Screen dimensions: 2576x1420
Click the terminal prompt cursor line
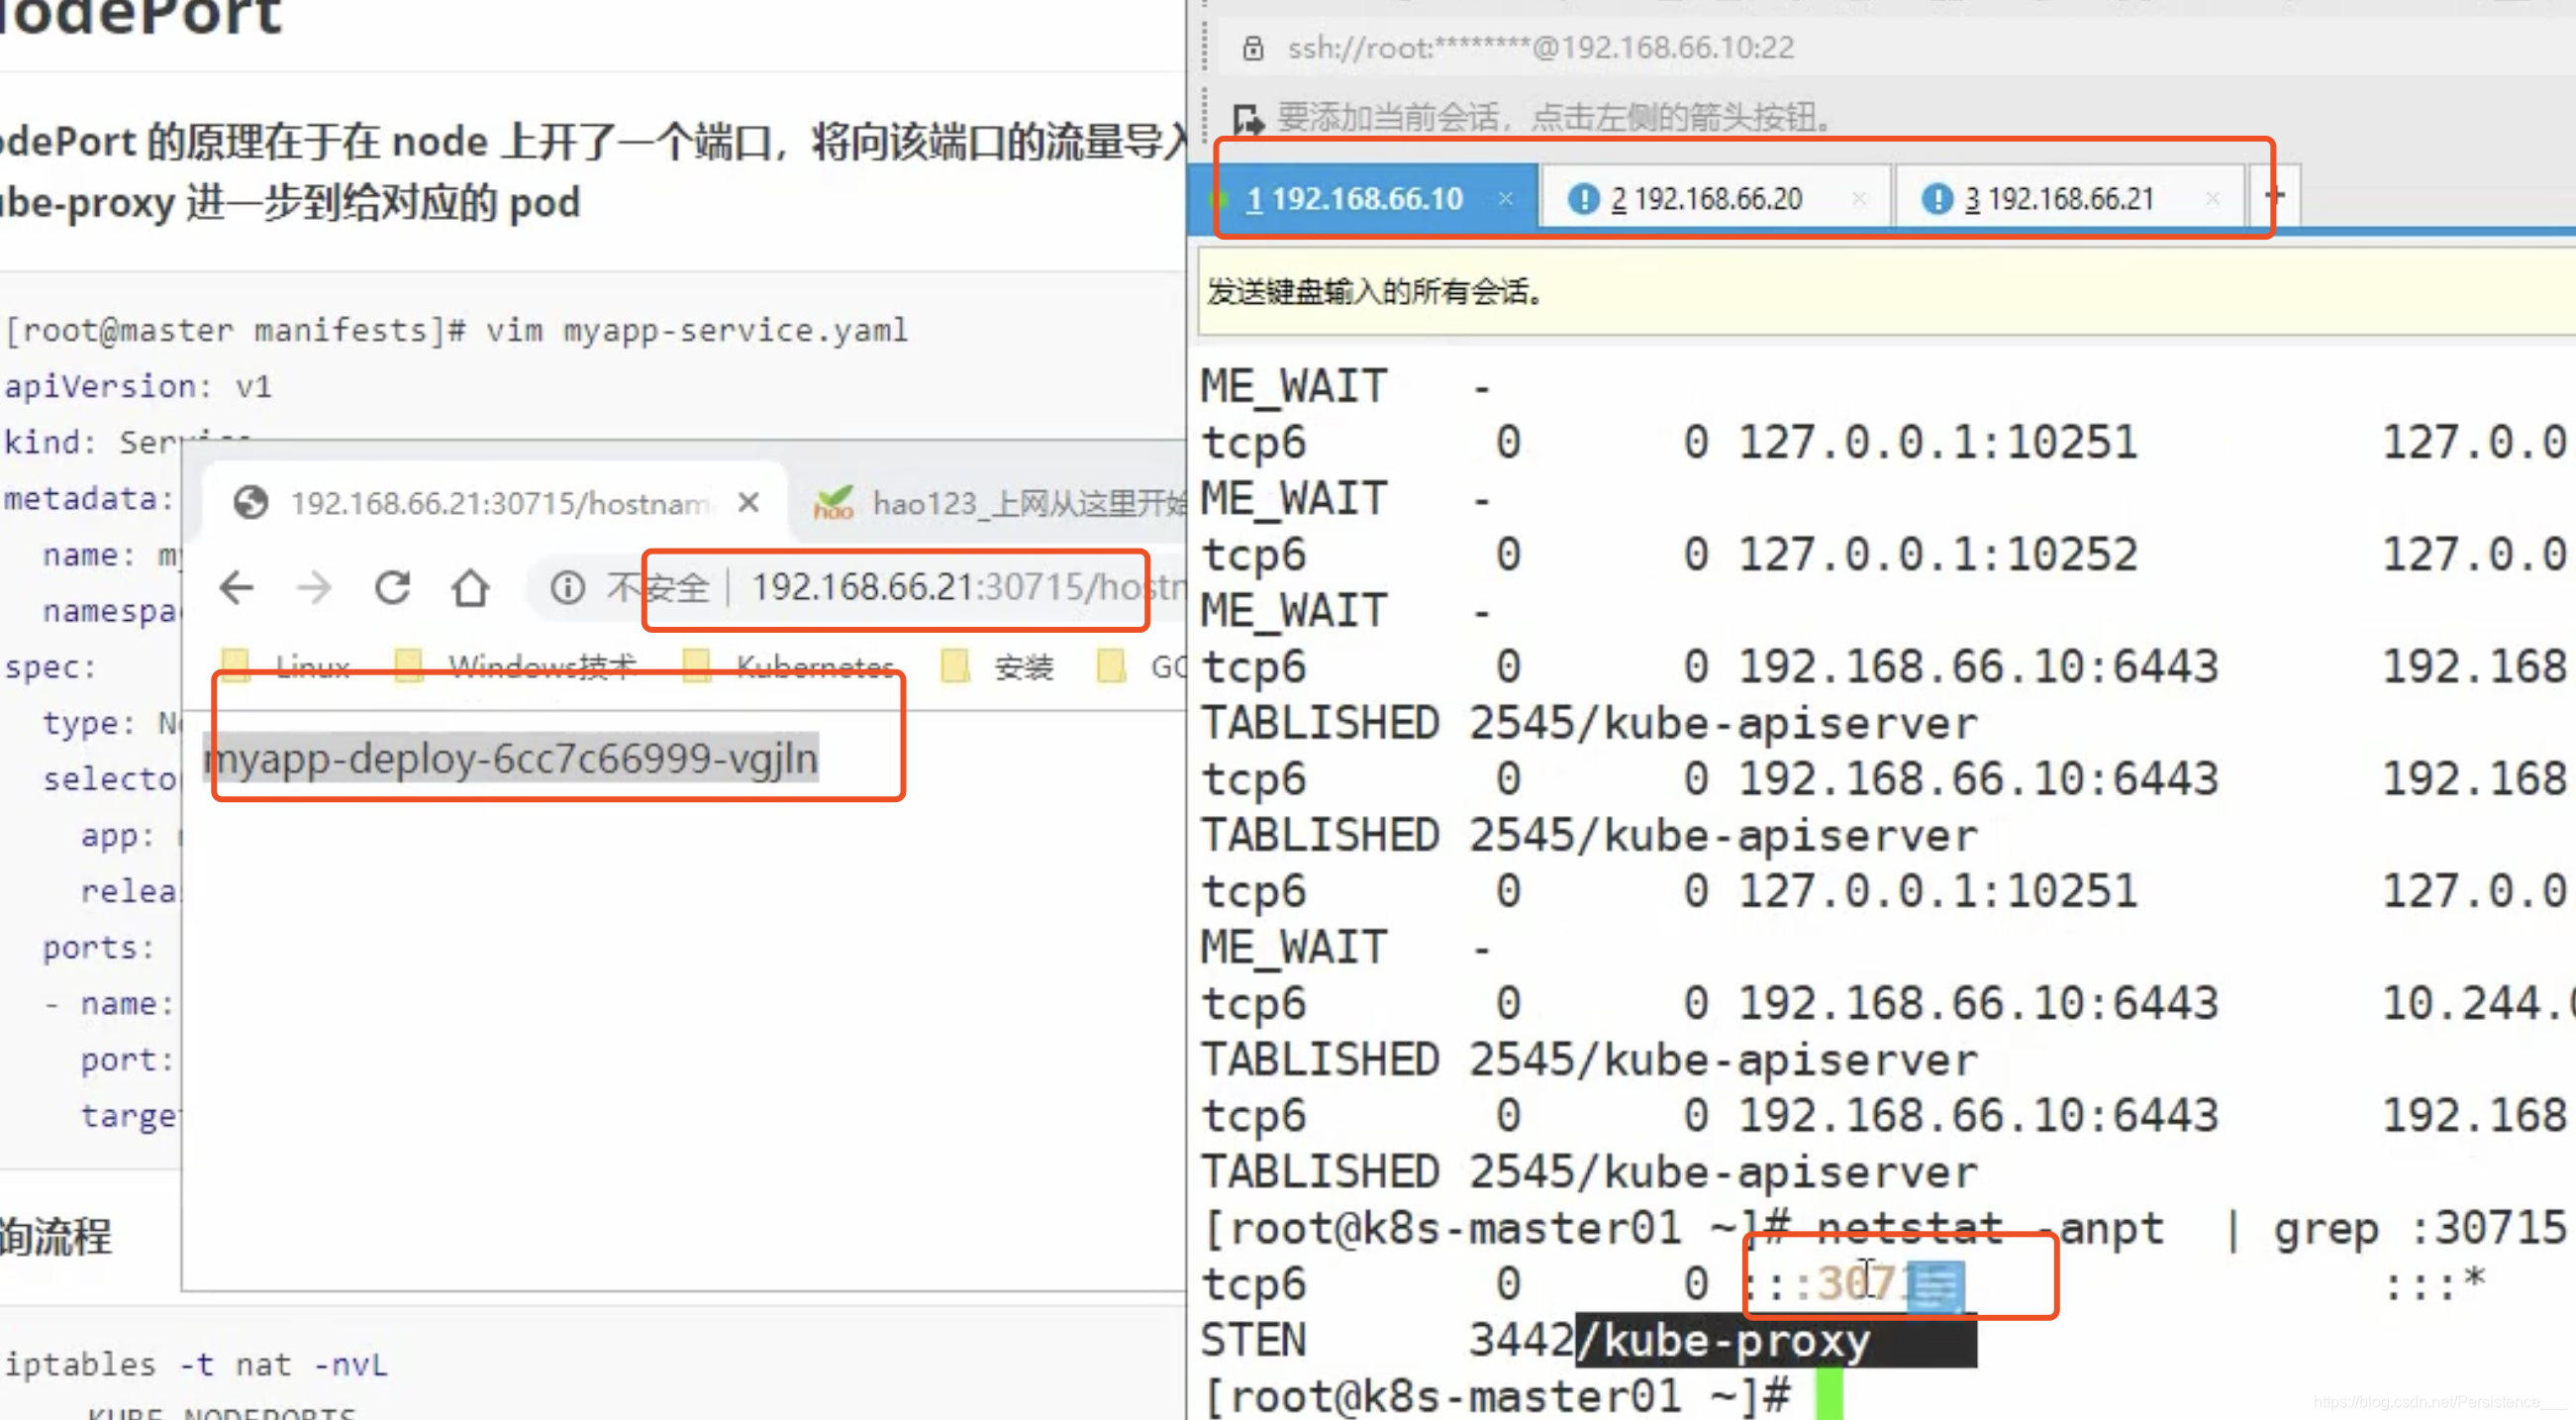pyautogui.click(x=1522, y=1396)
